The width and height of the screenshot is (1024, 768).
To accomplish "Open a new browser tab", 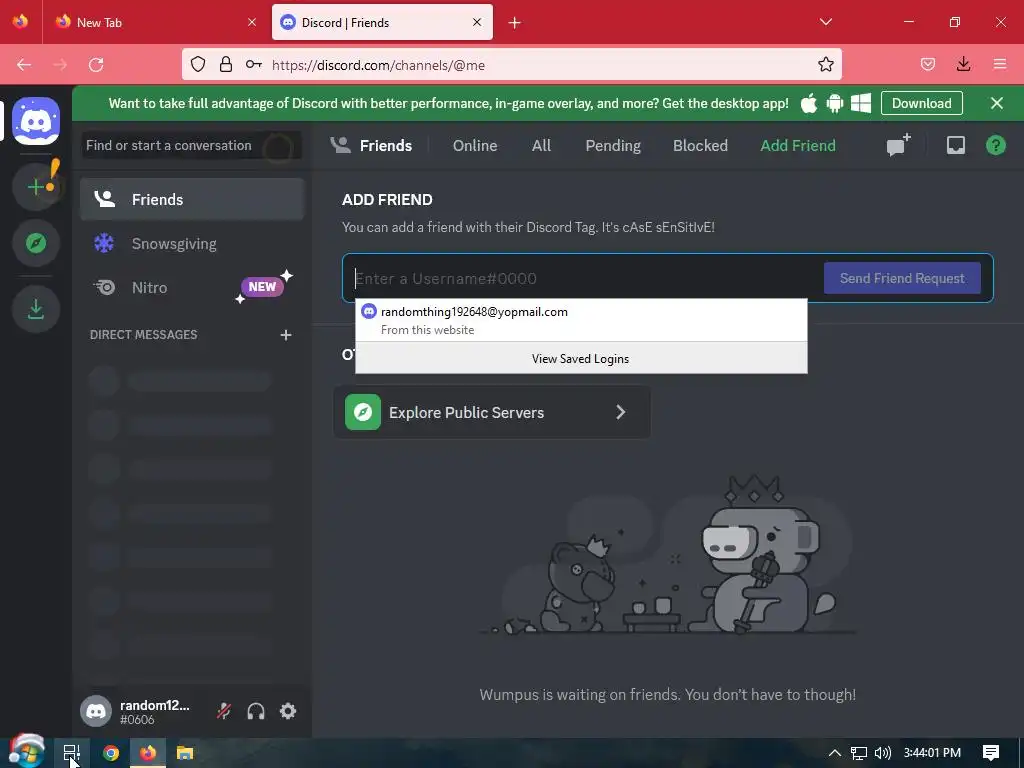I will pos(515,23).
